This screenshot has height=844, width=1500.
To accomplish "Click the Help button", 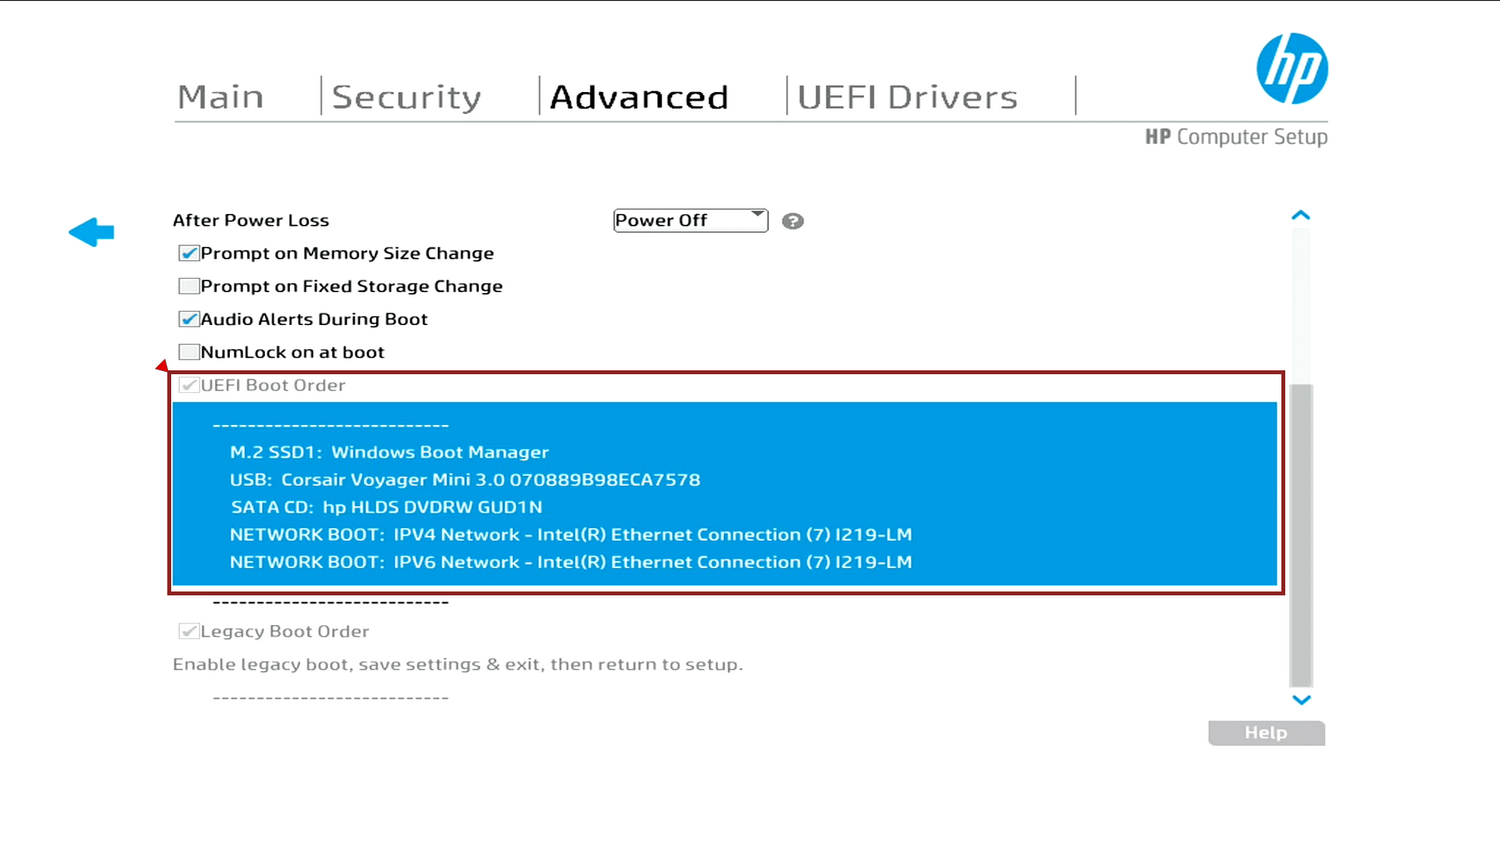I will click(1266, 733).
